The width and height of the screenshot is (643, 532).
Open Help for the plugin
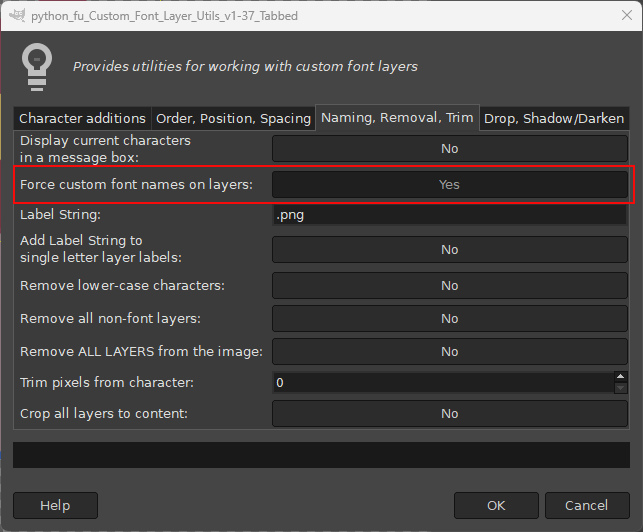click(x=55, y=505)
